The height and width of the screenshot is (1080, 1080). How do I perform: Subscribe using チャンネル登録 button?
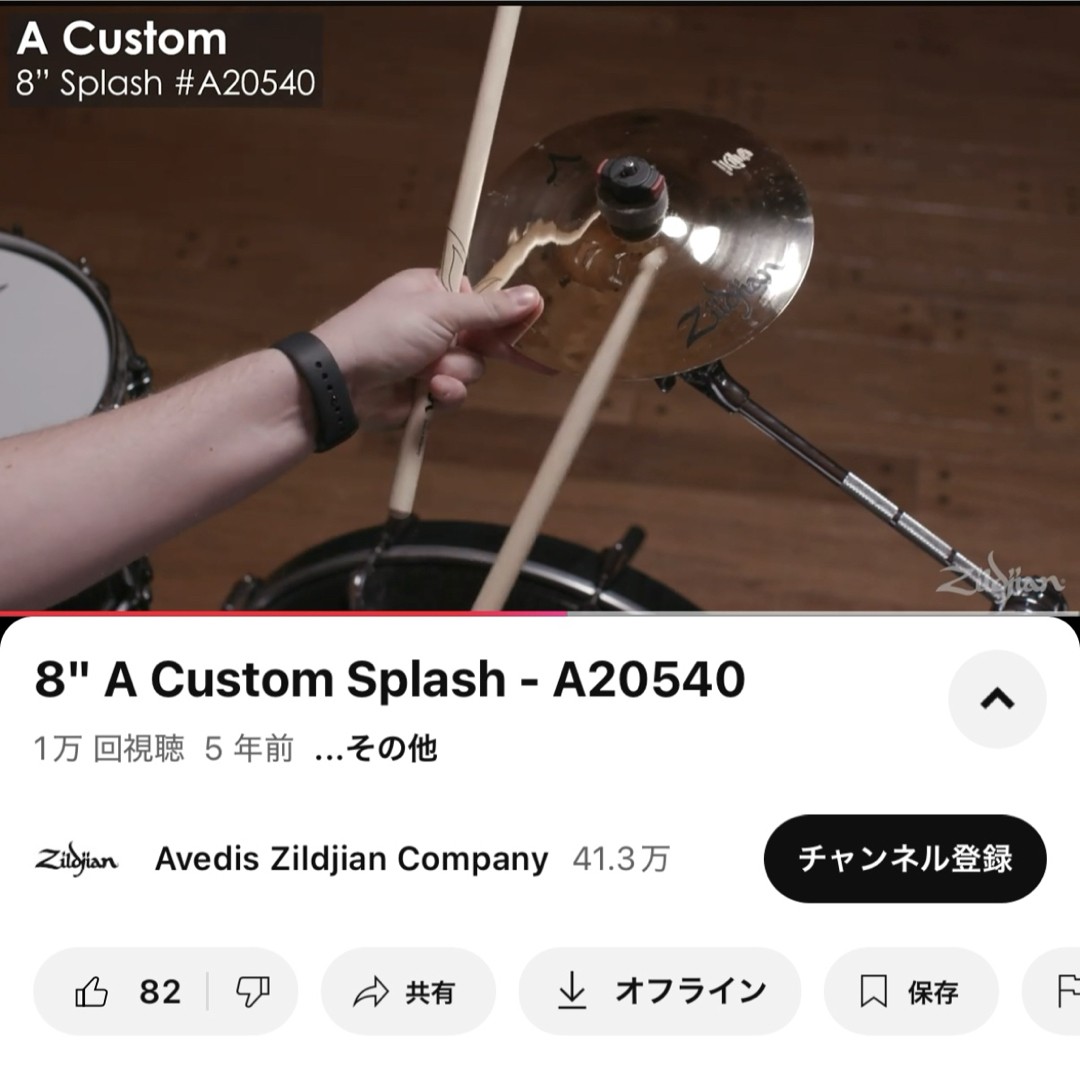click(x=905, y=858)
